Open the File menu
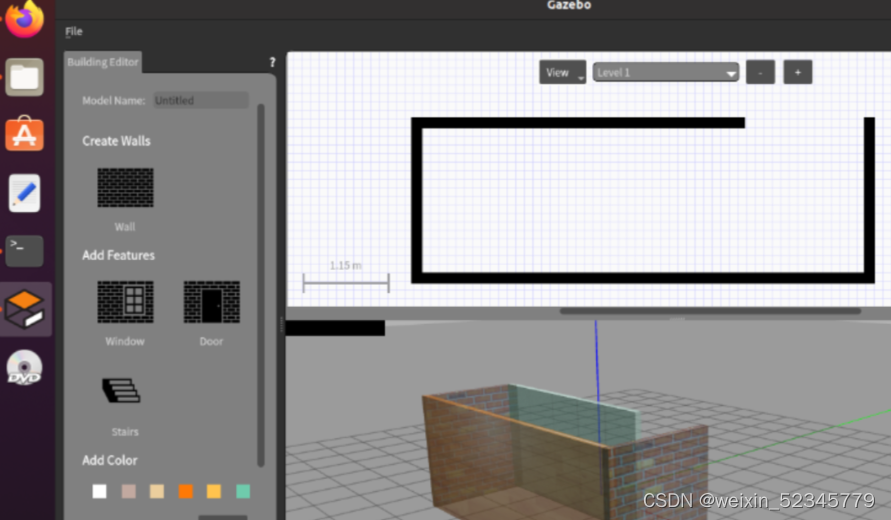The width and height of the screenshot is (891, 520). click(73, 32)
